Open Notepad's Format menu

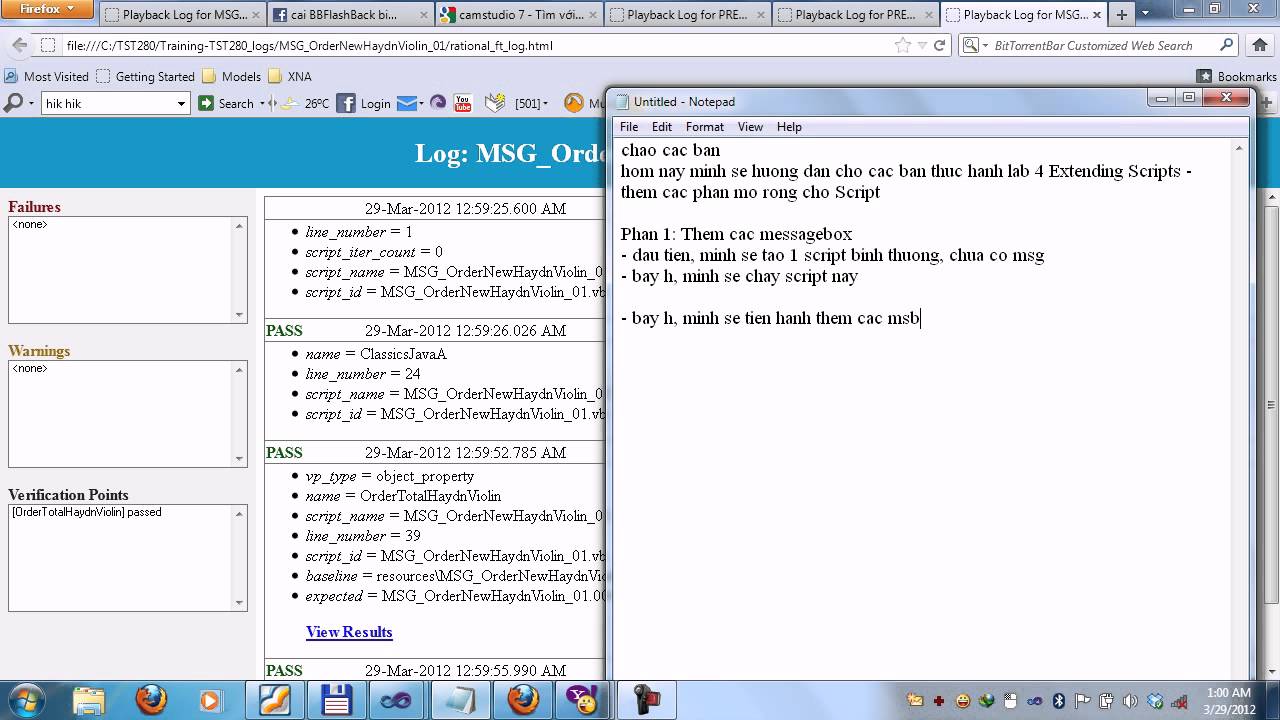pyautogui.click(x=704, y=127)
